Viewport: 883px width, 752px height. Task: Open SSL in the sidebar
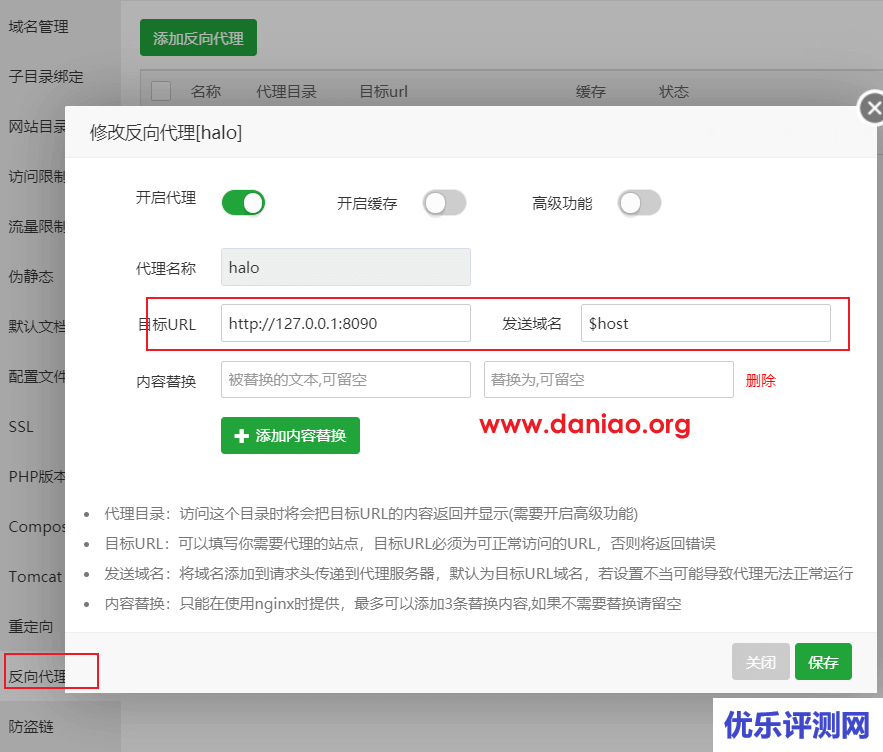pyautogui.click(x=21, y=426)
